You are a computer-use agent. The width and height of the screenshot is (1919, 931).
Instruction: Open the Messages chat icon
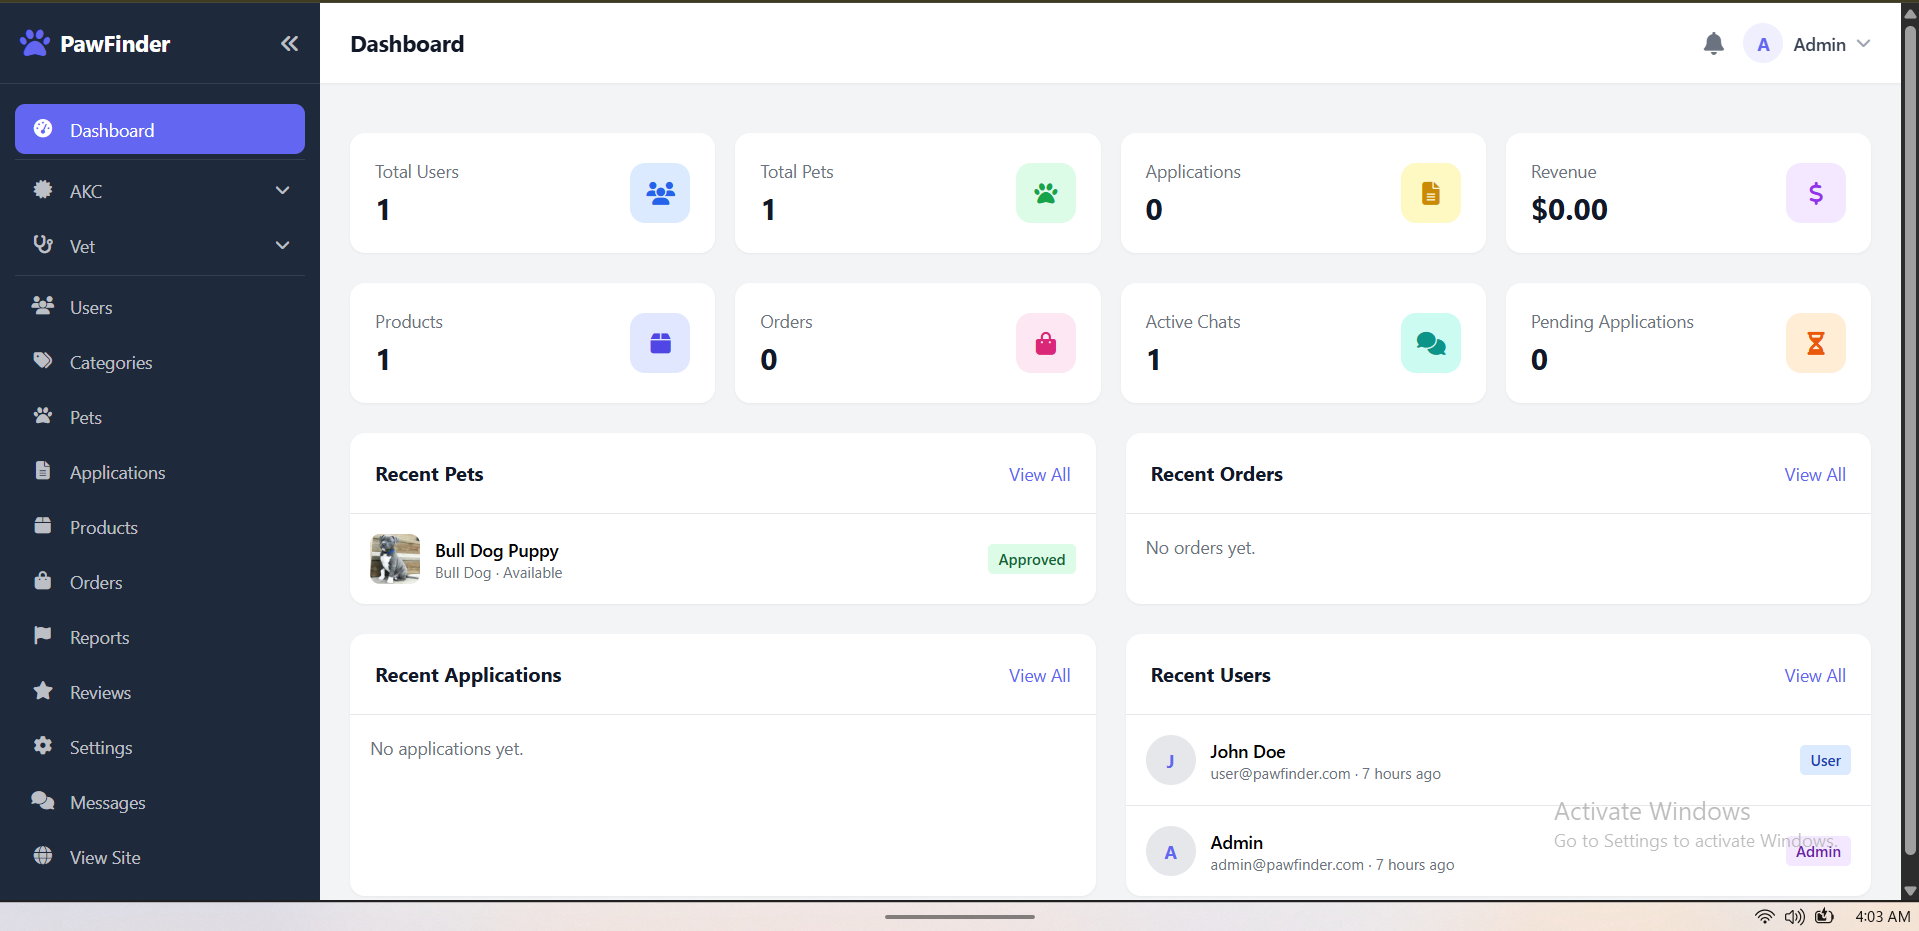[x=42, y=801]
